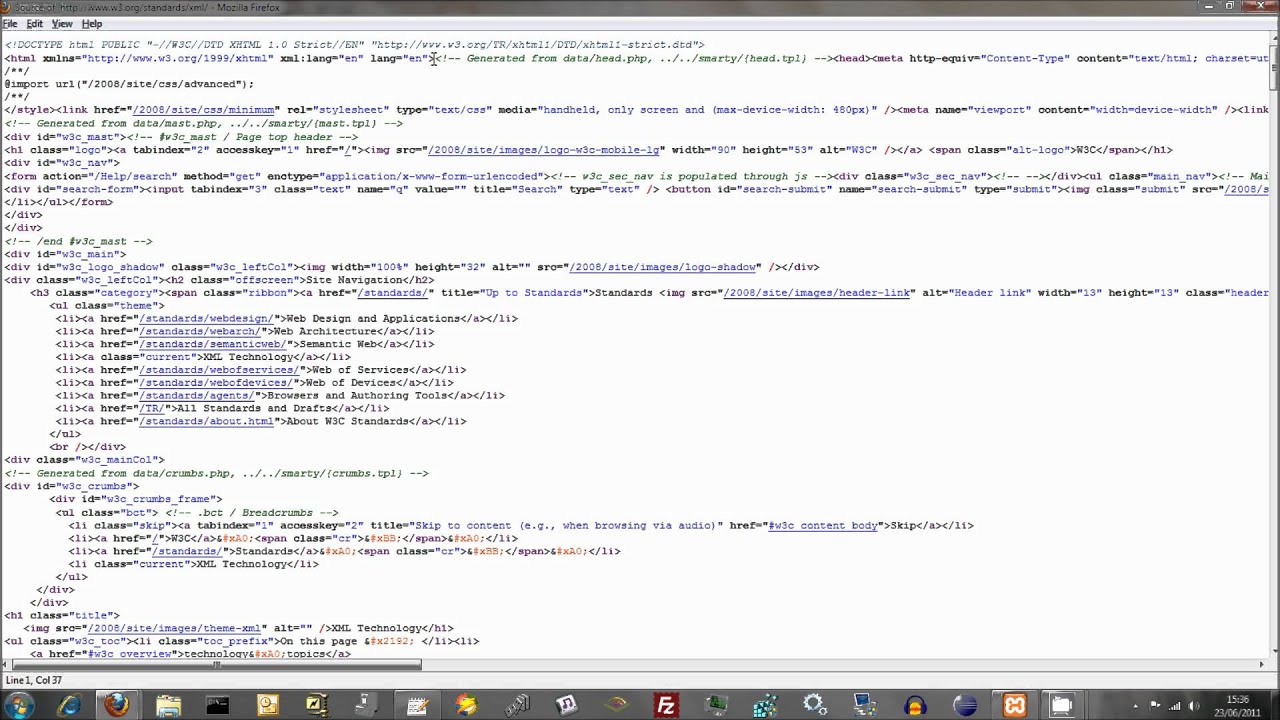Follow the /standards/webofdevices/ href link
Viewport: 1280px width, 720px height.
click(x=216, y=383)
